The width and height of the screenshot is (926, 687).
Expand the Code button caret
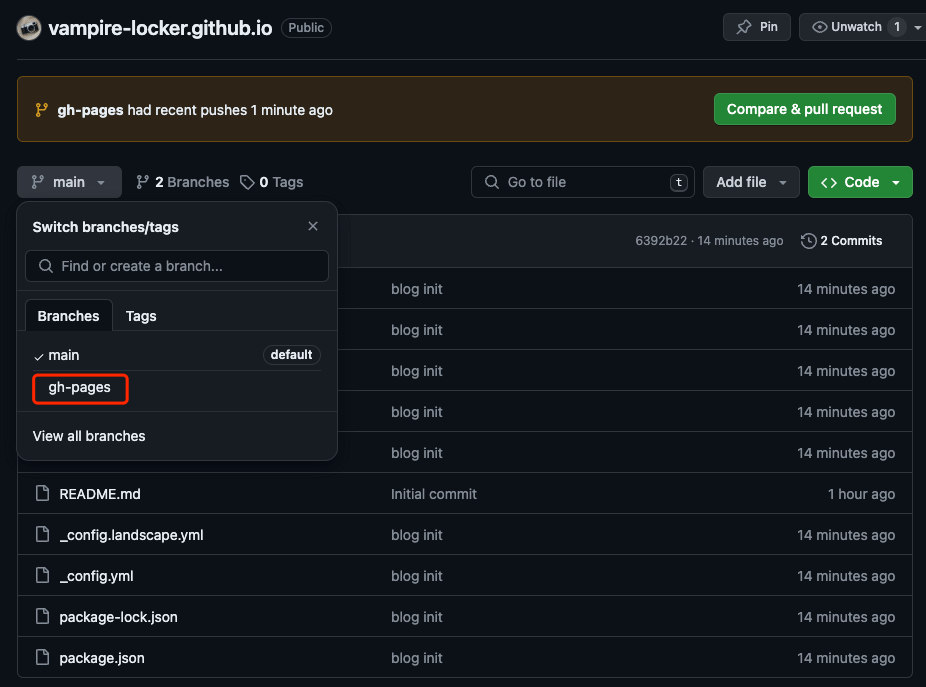click(x=896, y=182)
